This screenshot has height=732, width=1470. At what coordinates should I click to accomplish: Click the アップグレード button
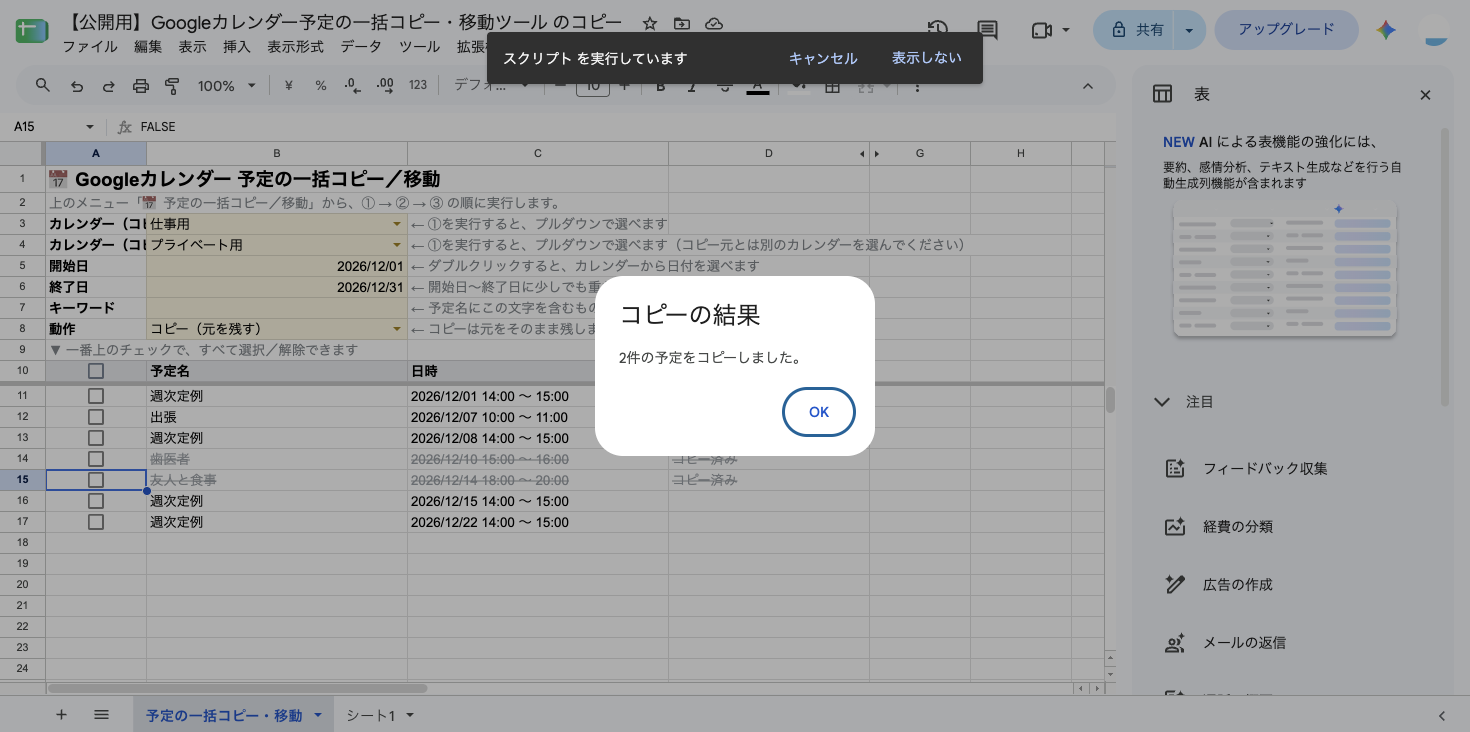(x=1286, y=30)
